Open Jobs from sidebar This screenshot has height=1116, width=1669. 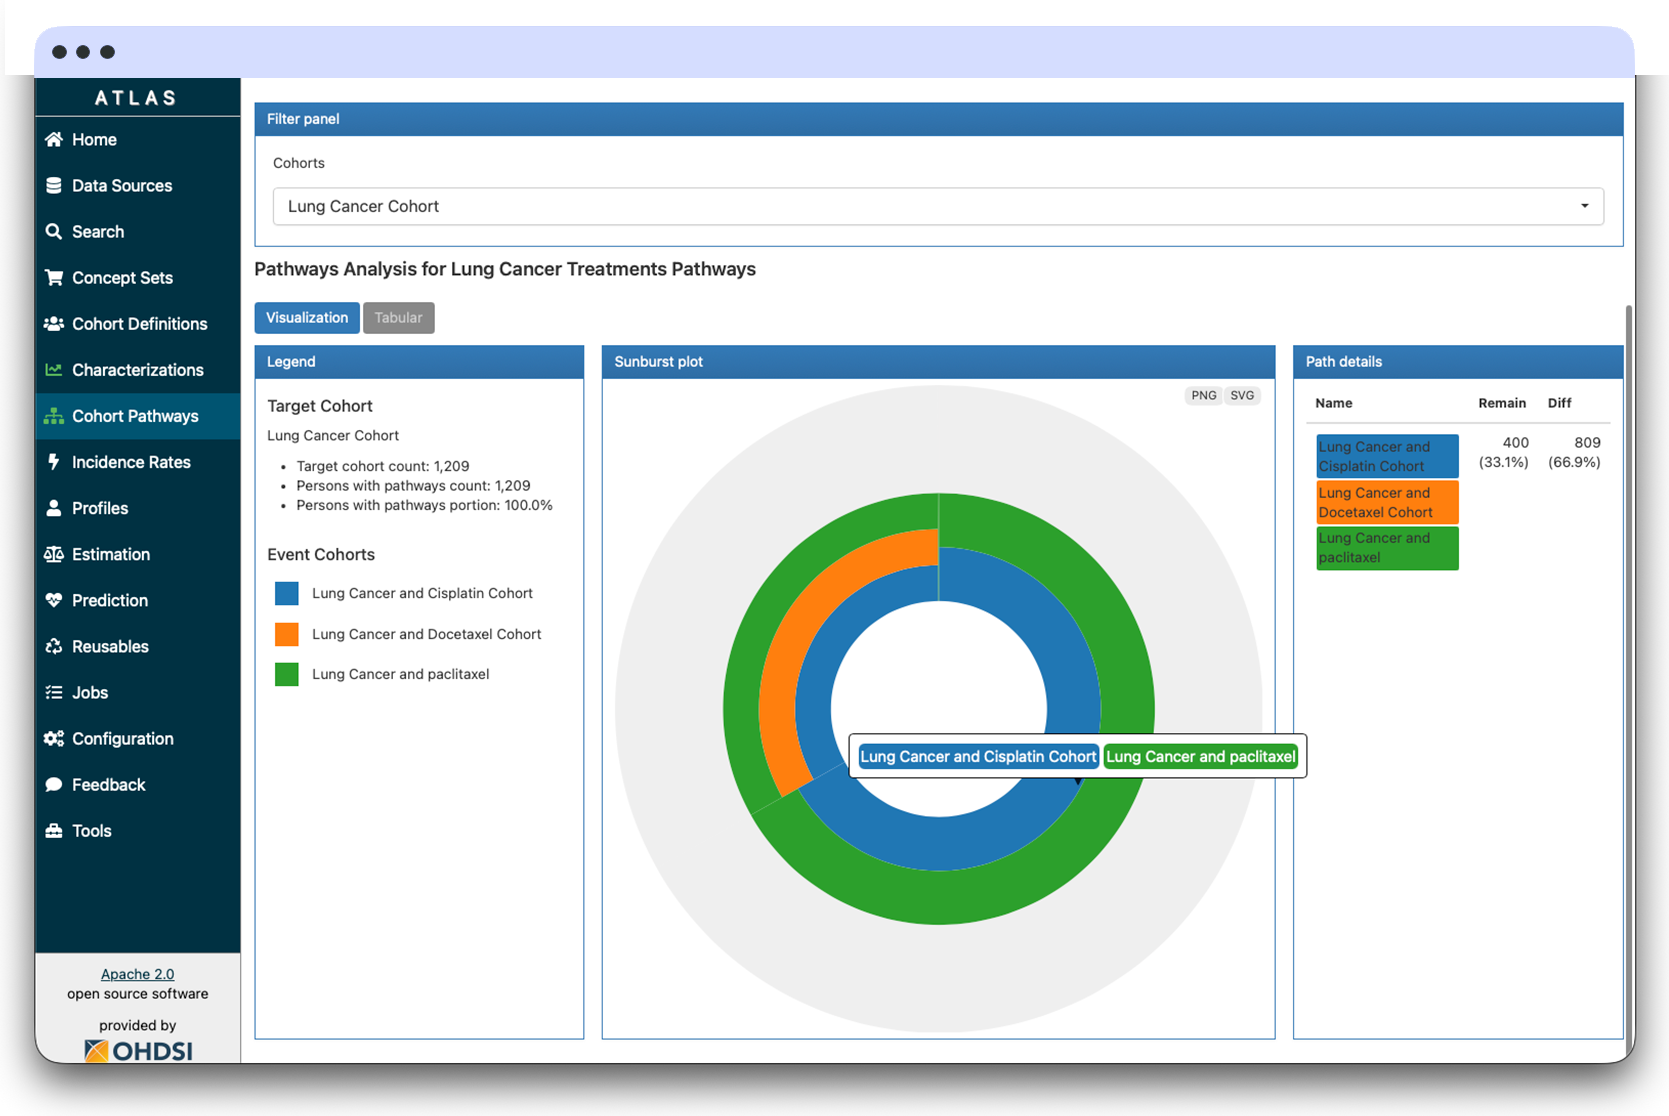[138, 691]
